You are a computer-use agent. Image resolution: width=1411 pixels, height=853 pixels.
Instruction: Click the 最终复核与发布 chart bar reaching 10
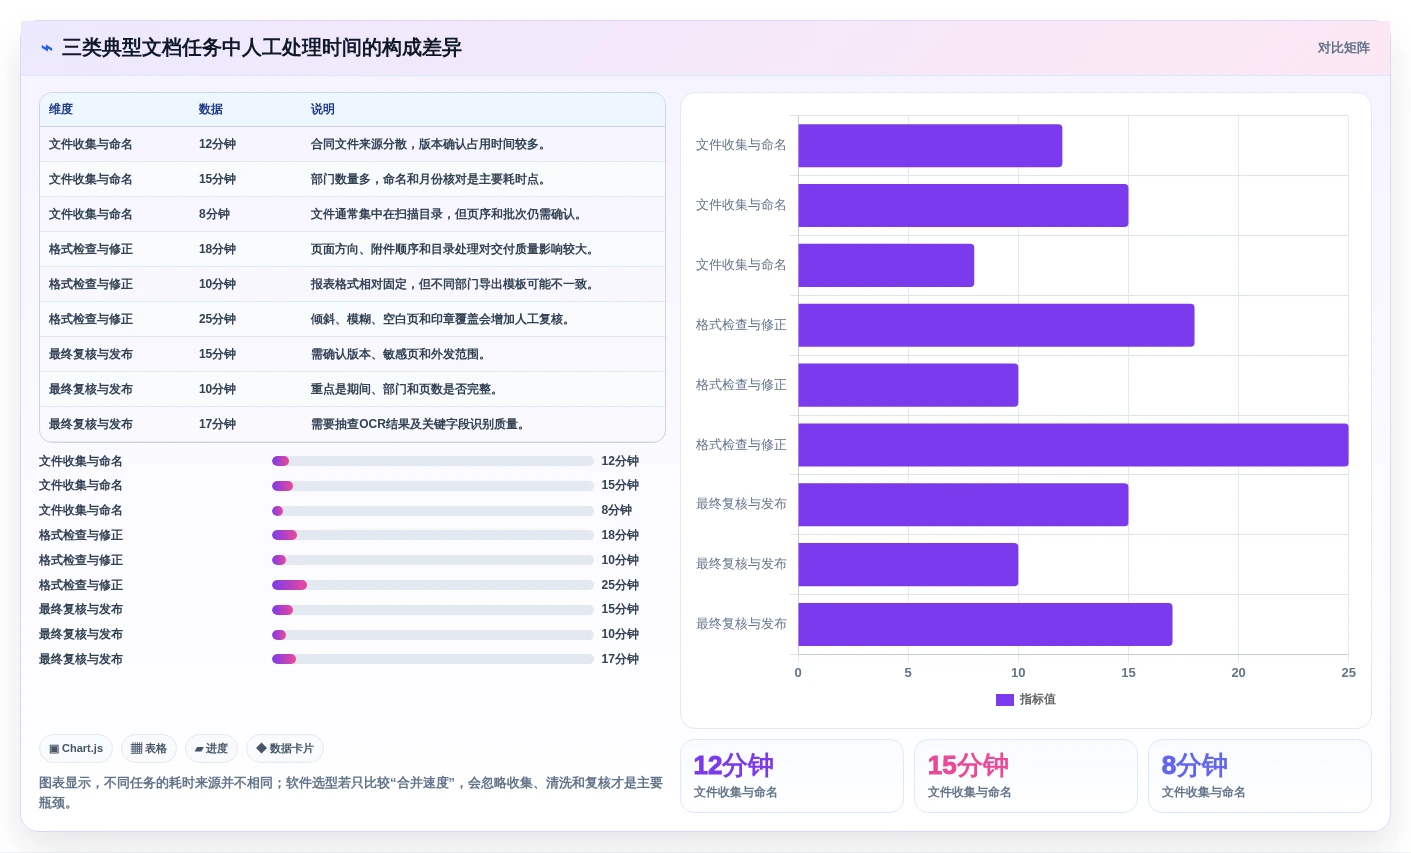908,565
